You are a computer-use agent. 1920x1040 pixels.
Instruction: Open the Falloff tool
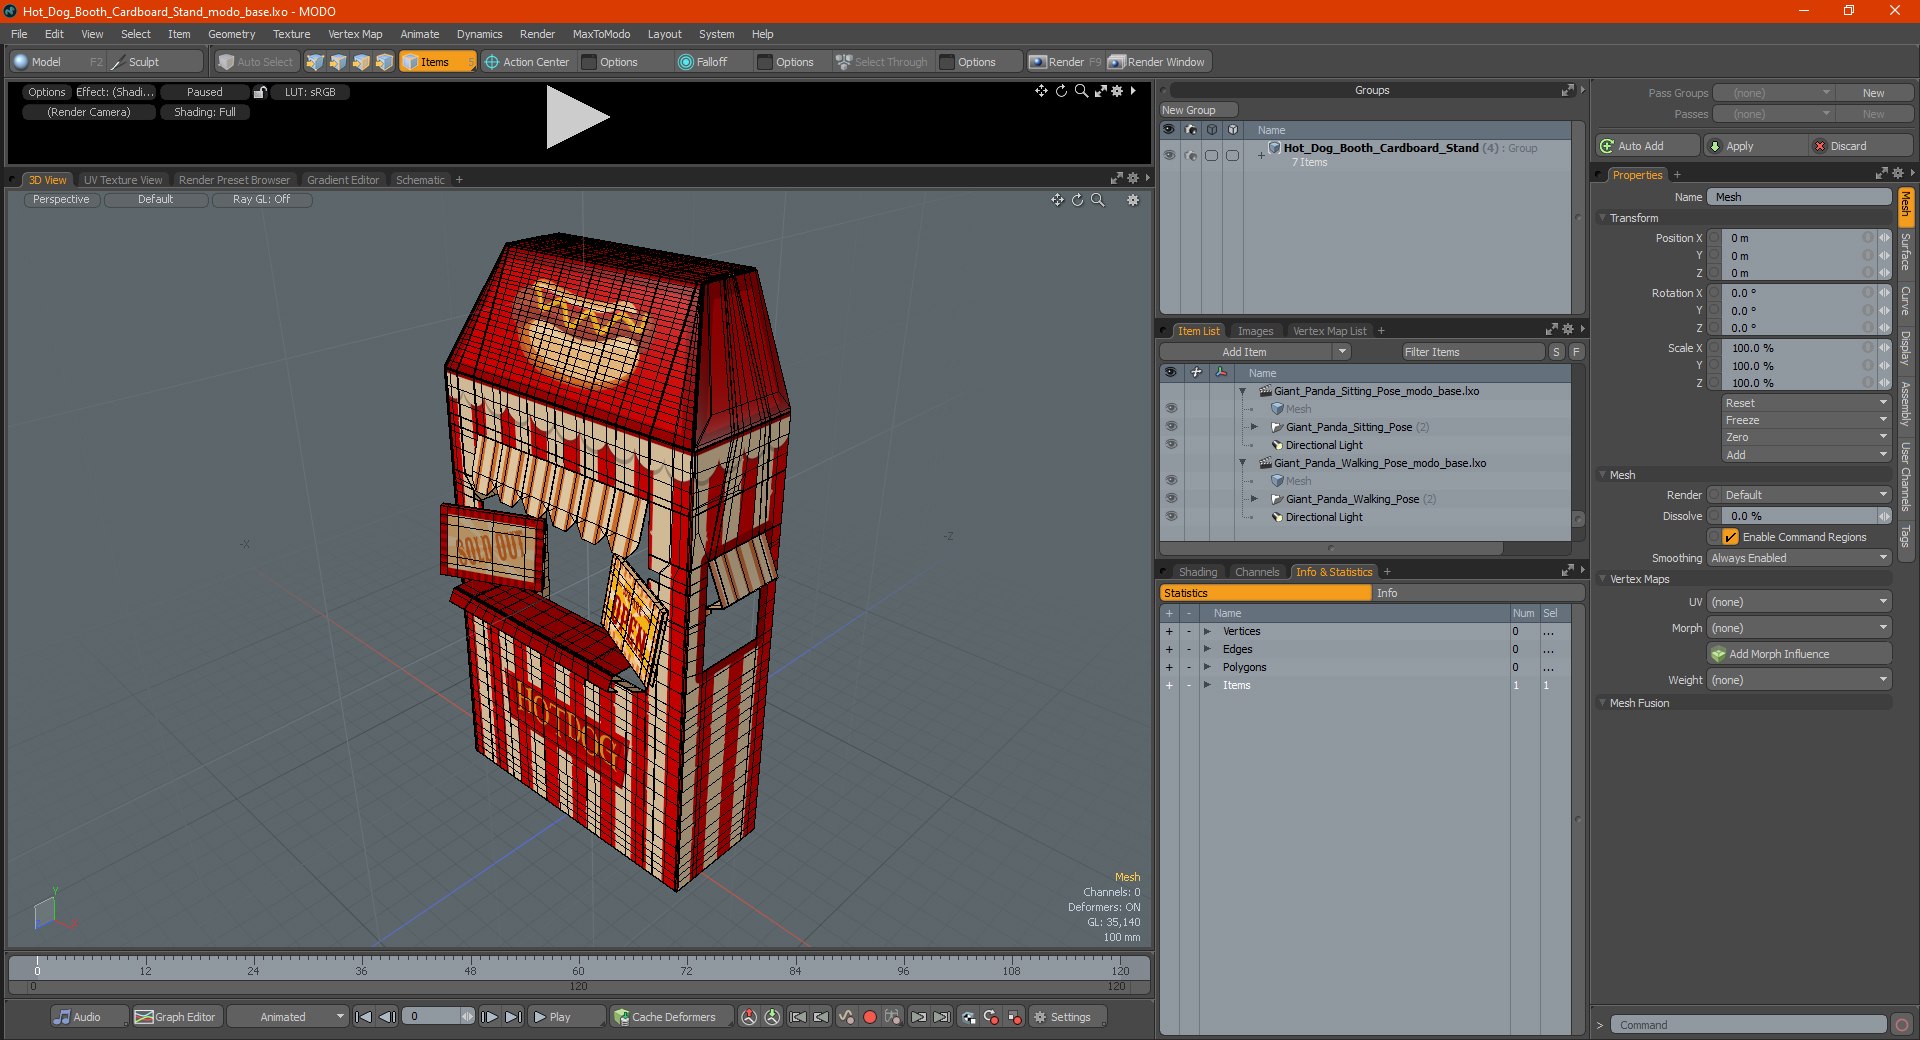[x=703, y=62]
